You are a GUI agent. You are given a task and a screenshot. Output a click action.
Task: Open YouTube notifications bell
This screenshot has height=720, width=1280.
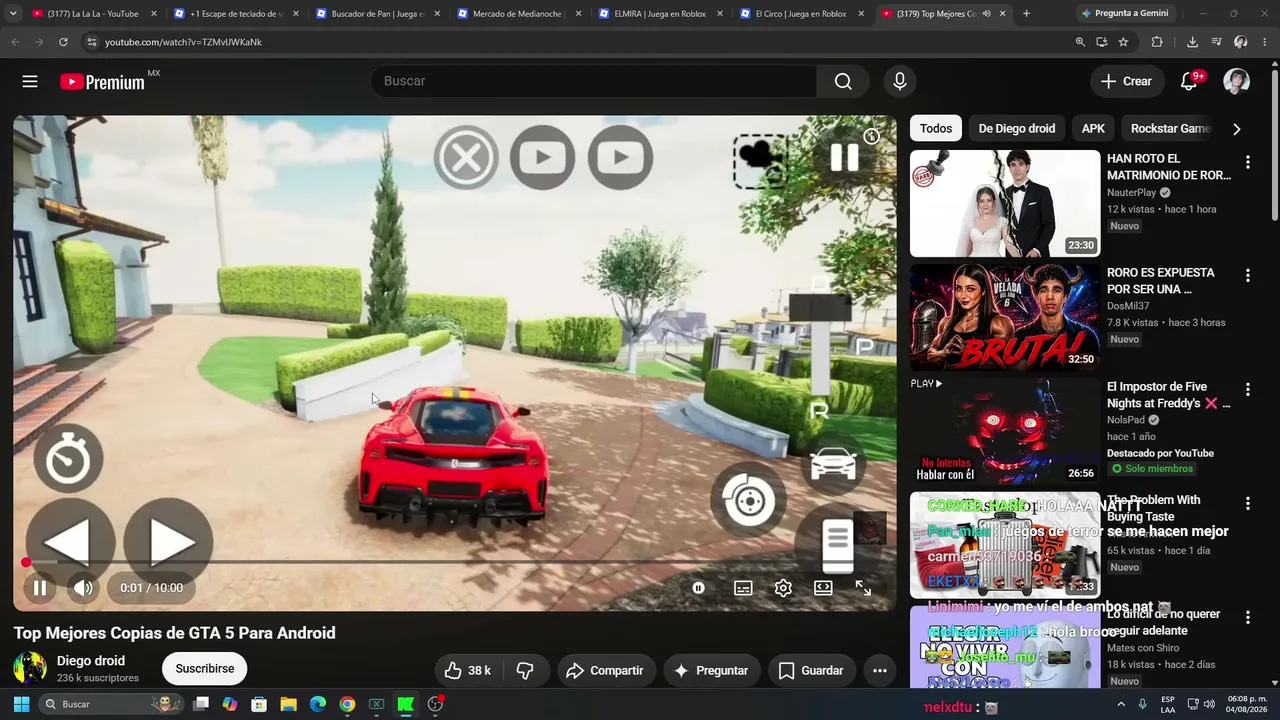pyautogui.click(x=1189, y=82)
